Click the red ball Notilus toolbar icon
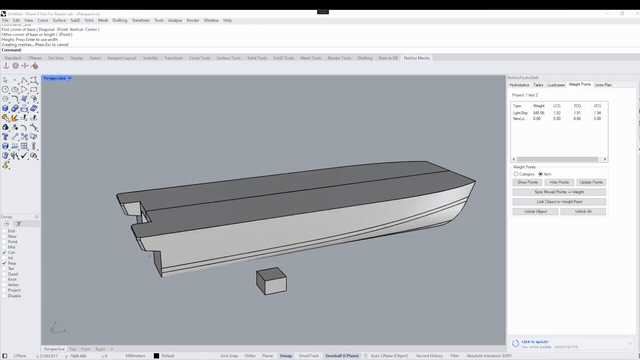Screen dimensions: 640x360 coord(35,66)
